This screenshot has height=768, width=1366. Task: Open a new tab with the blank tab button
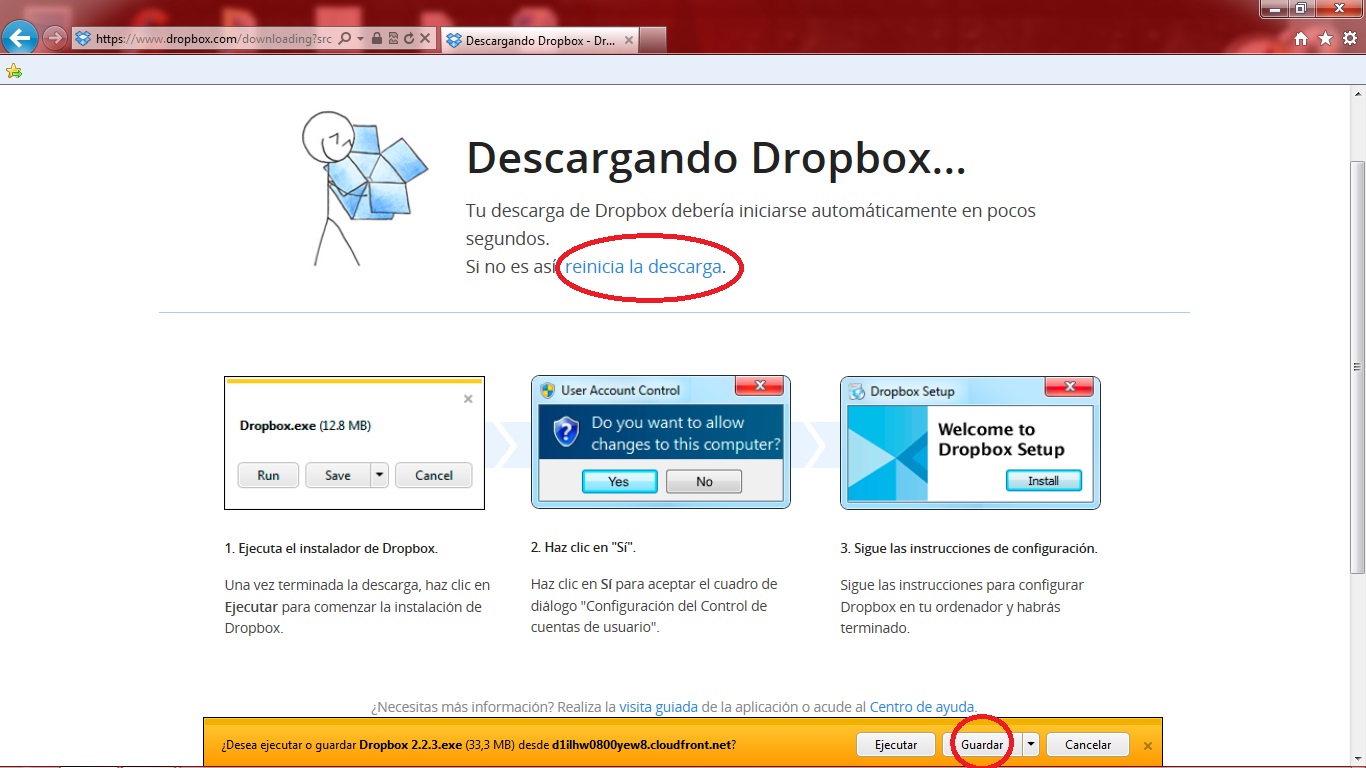pos(652,40)
